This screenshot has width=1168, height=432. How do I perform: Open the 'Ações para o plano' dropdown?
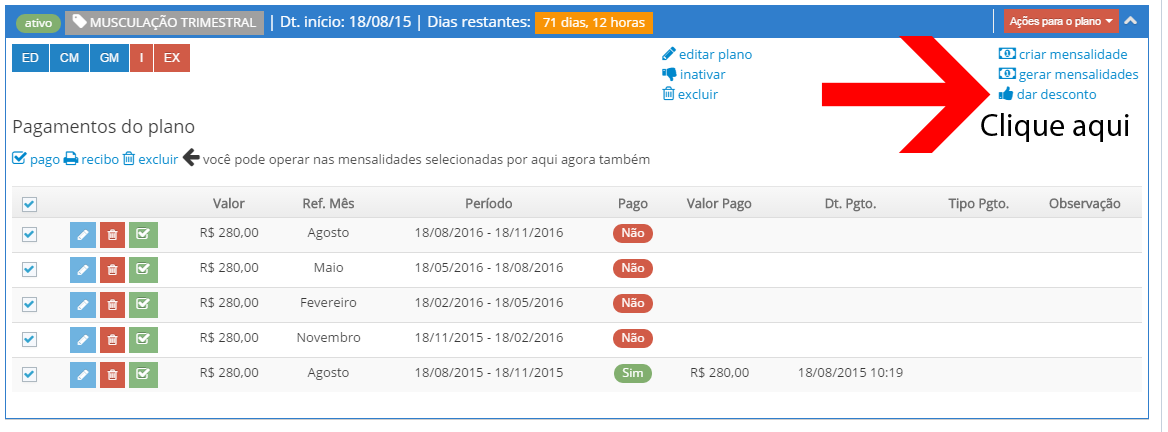pos(1060,21)
